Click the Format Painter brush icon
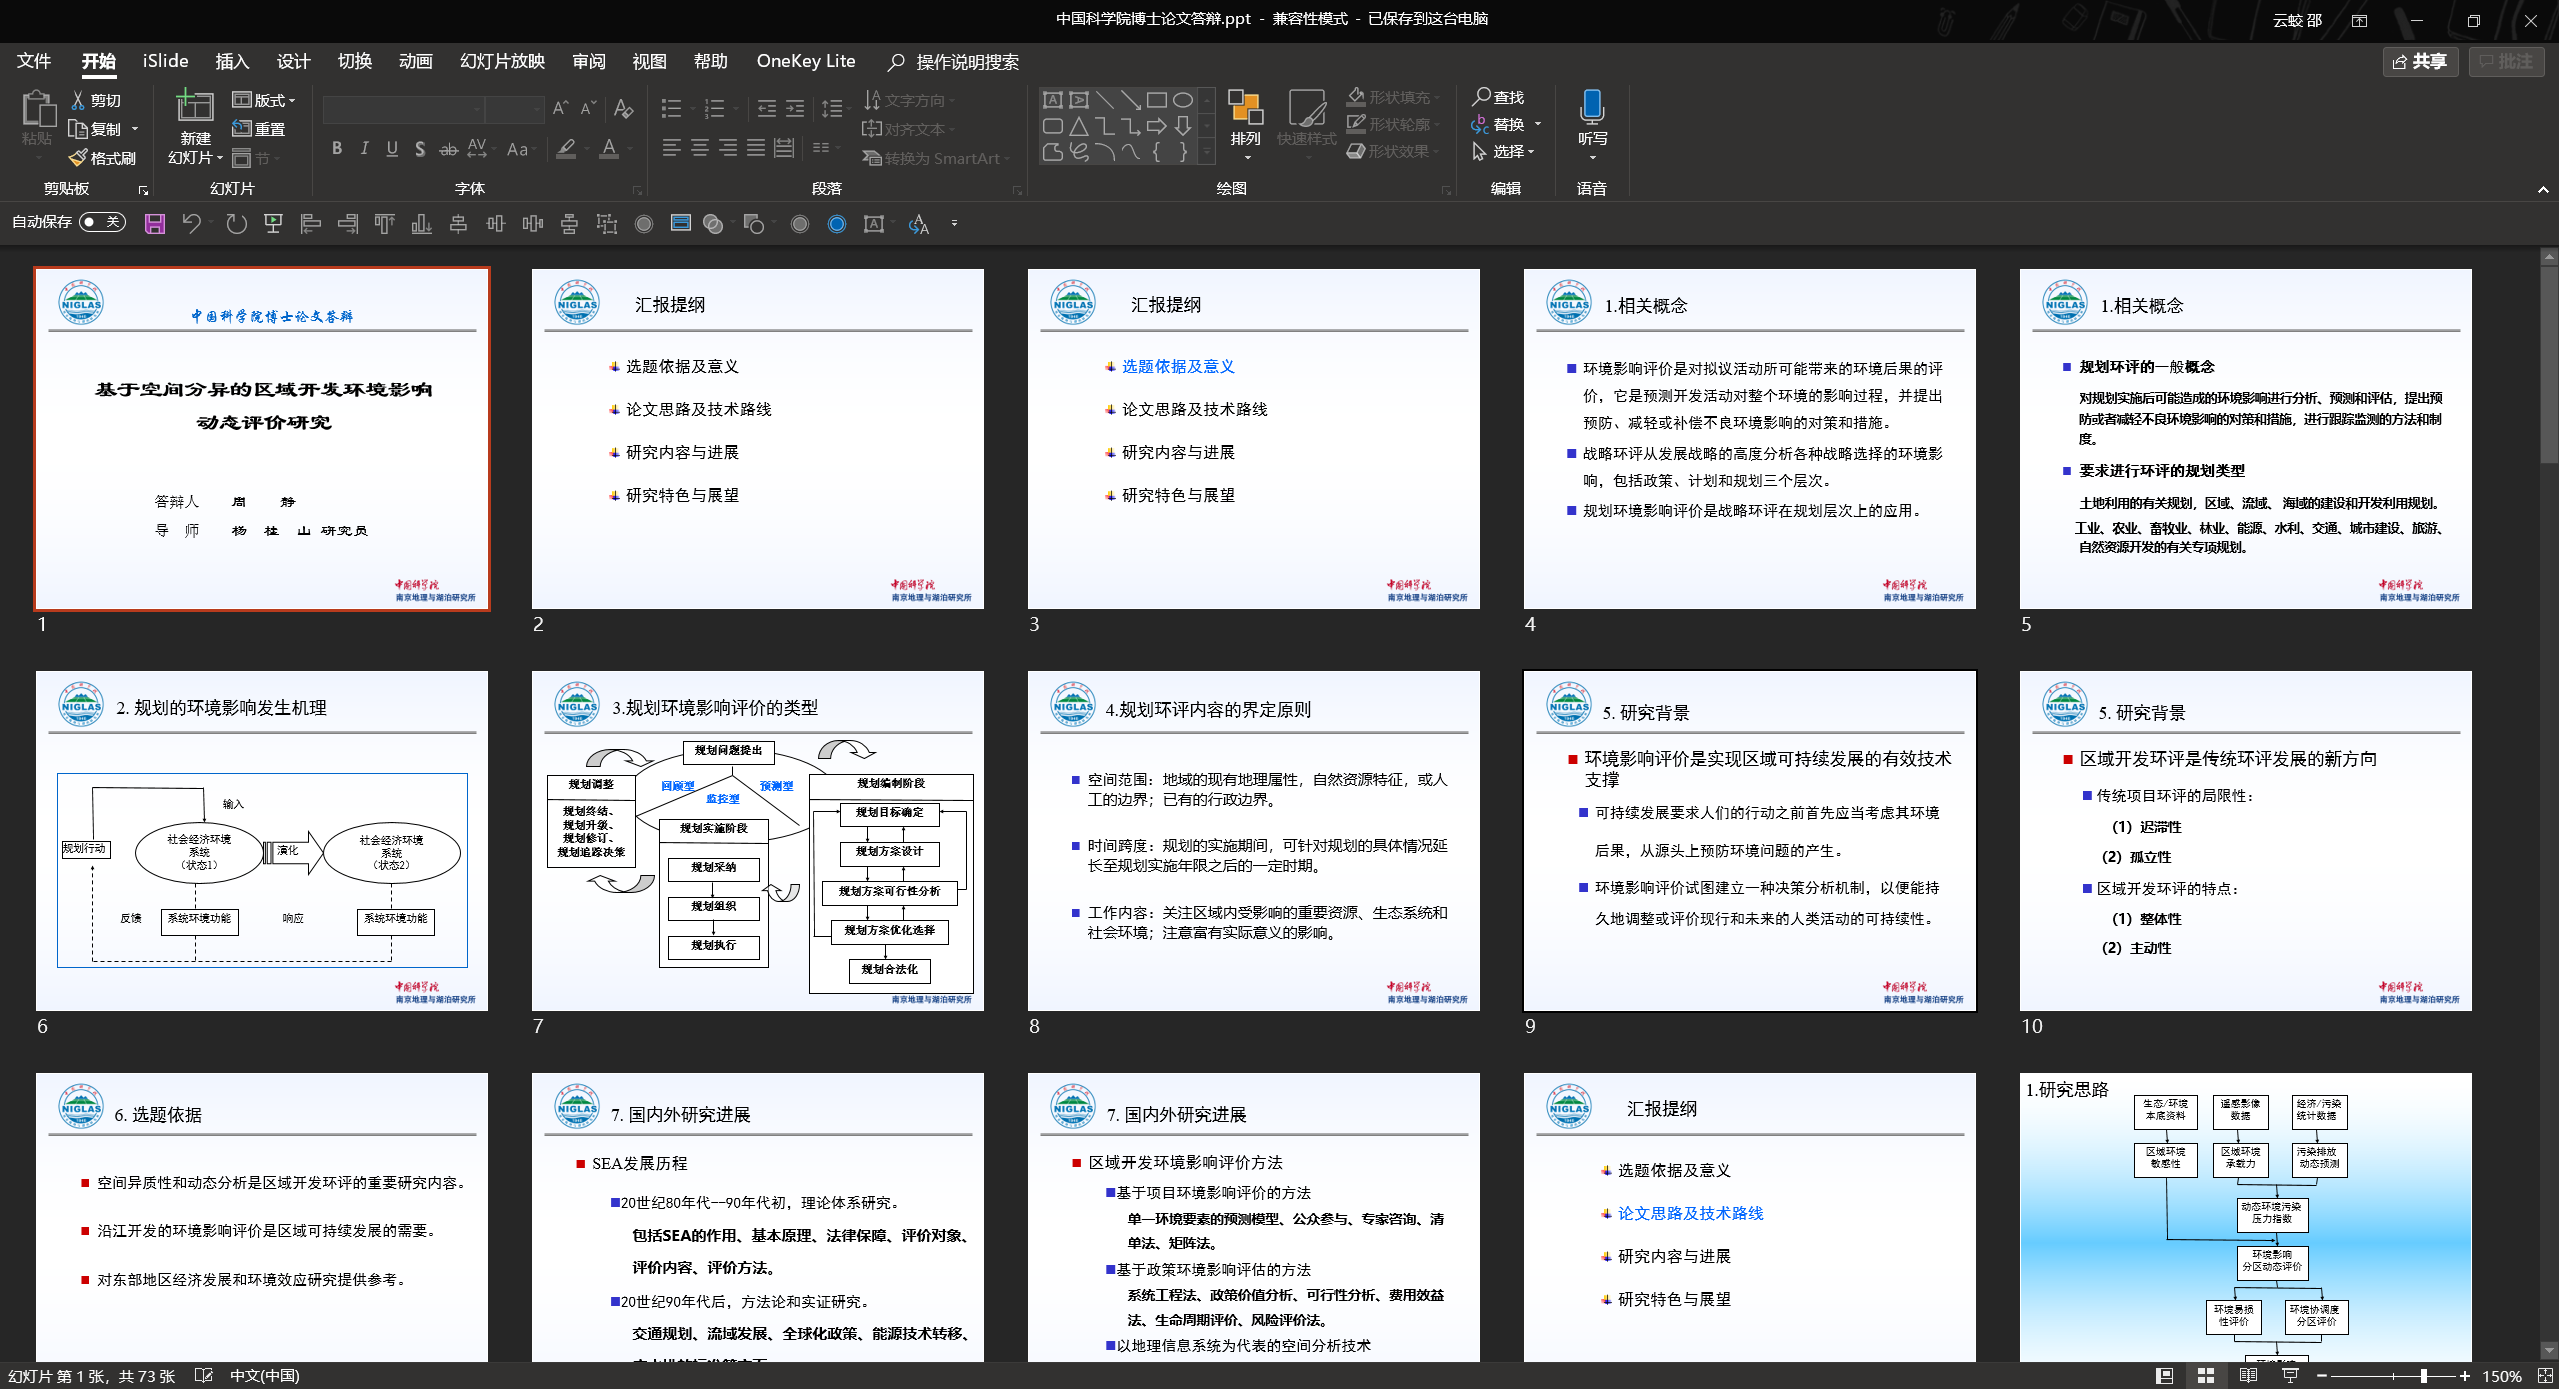The width and height of the screenshot is (2559, 1389). click(x=79, y=158)
